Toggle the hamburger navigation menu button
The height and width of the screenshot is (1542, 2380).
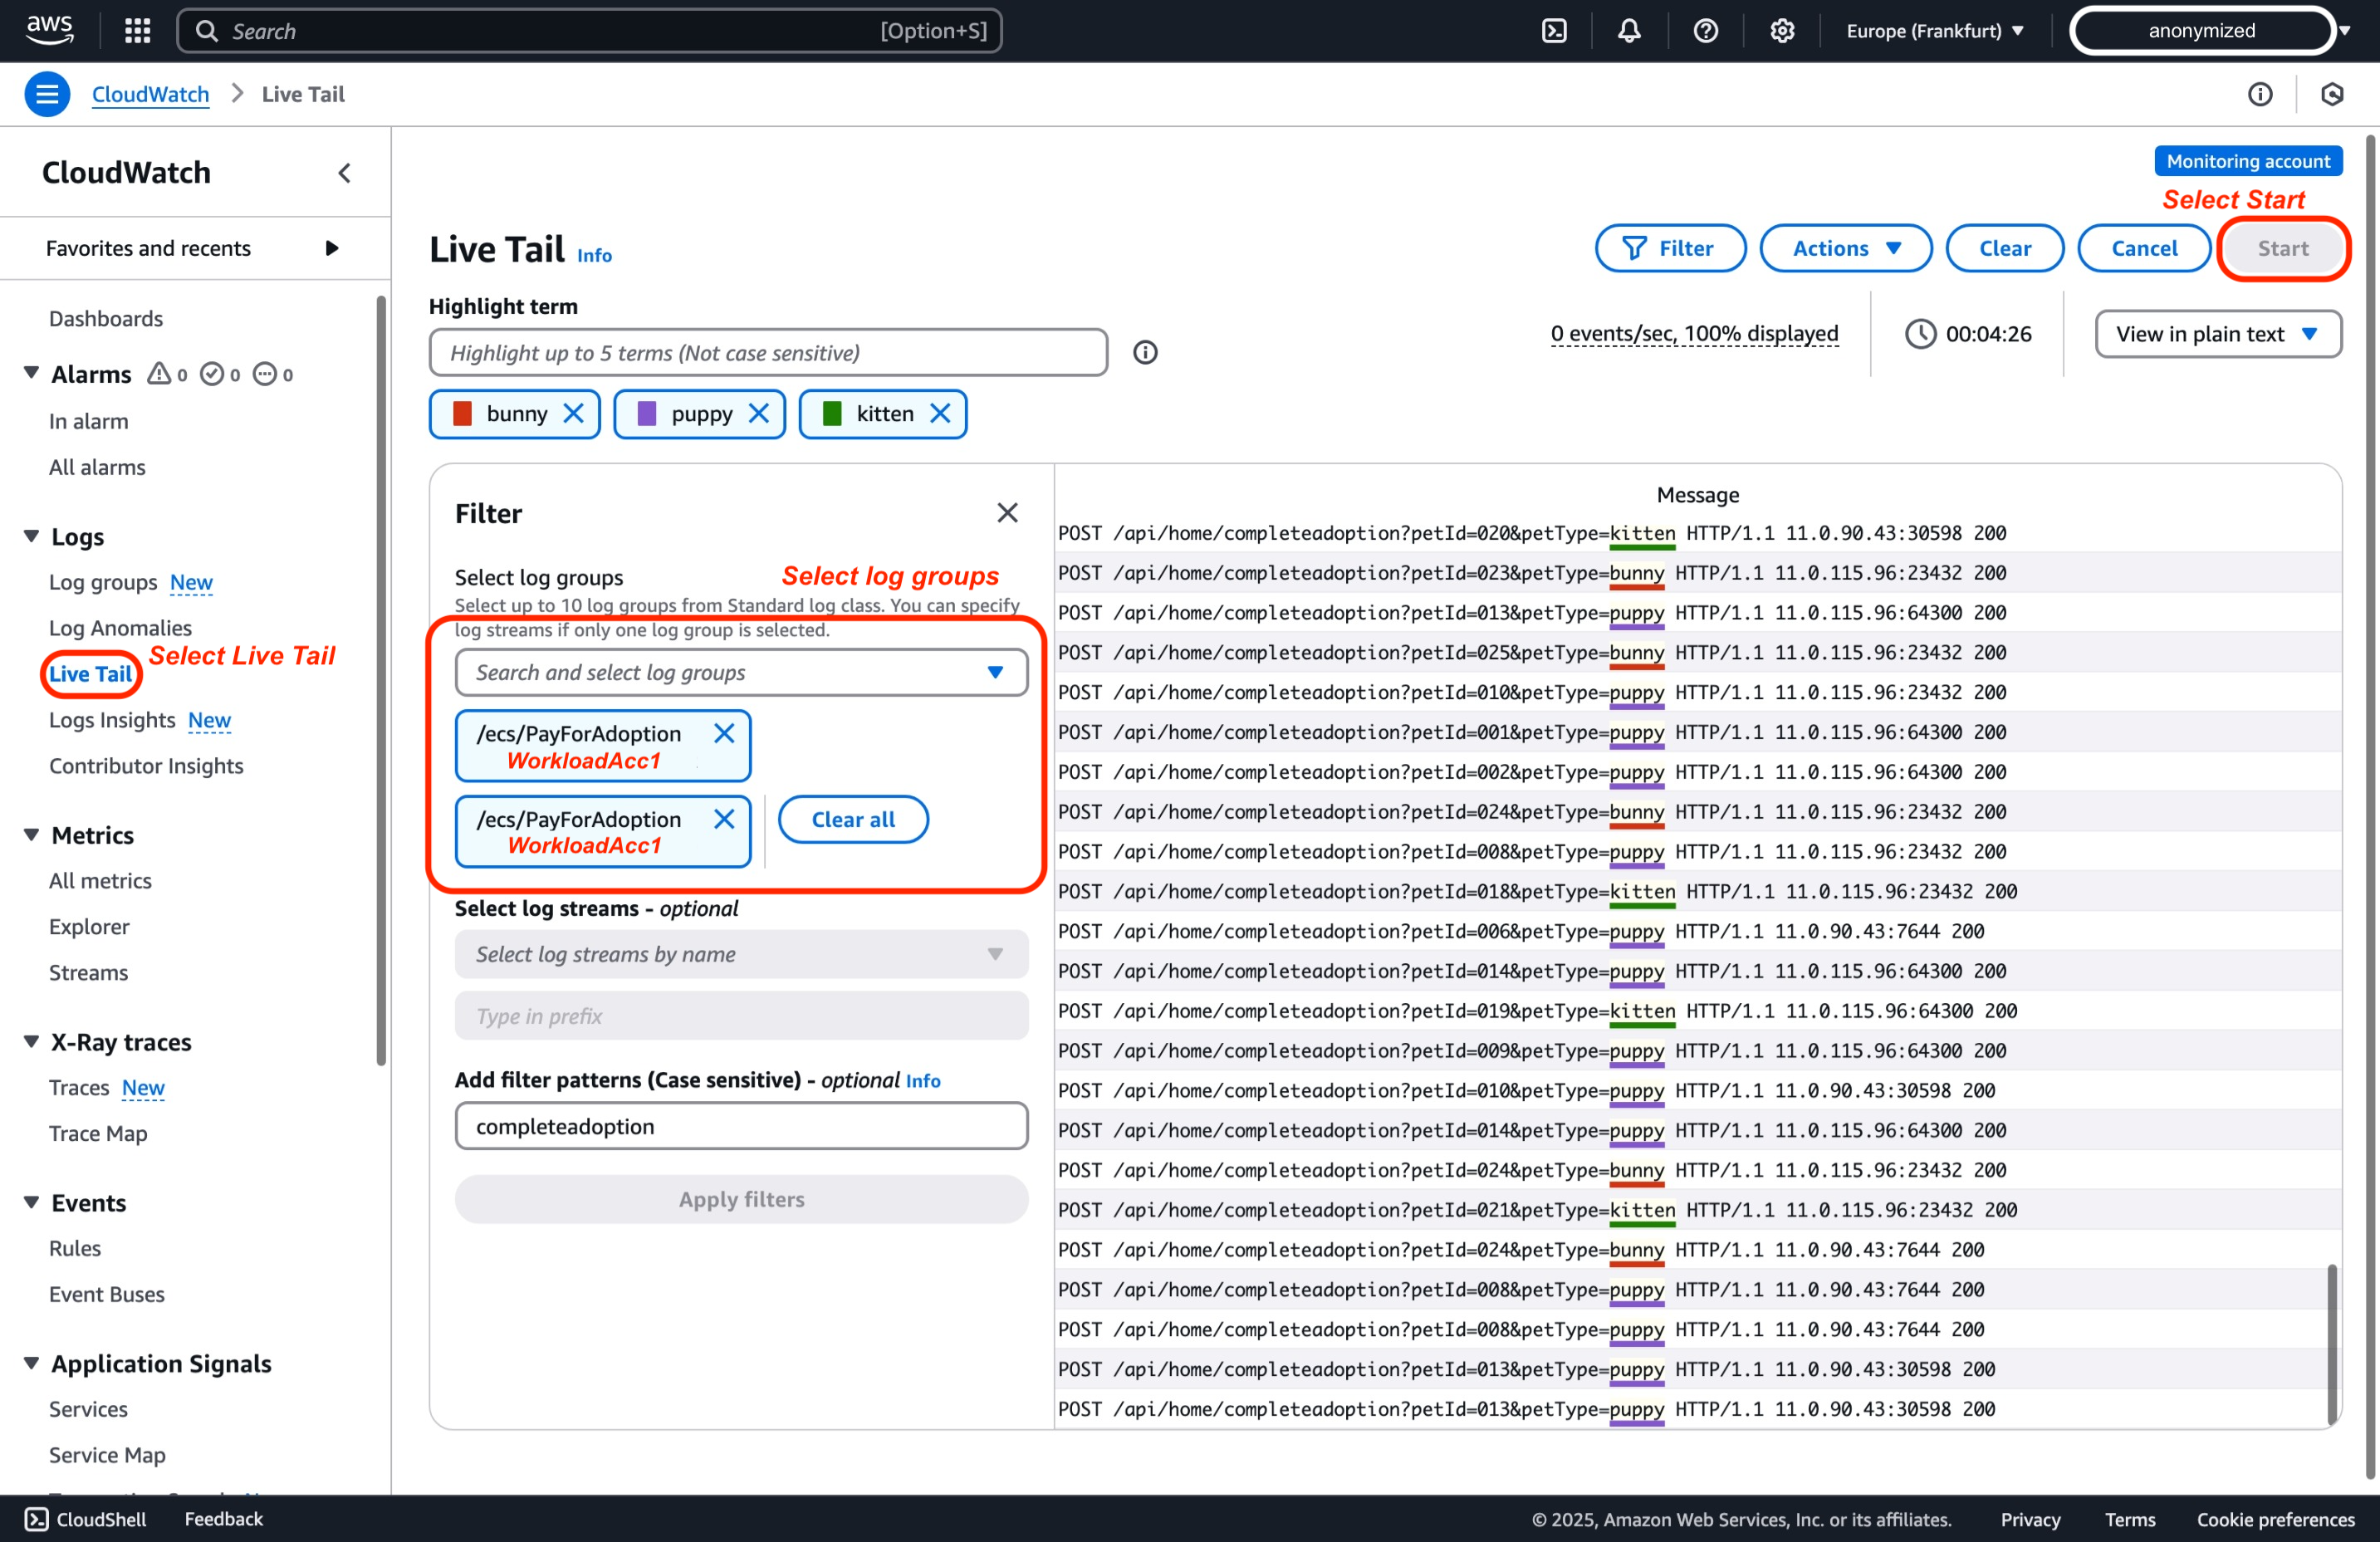[47, 94]
